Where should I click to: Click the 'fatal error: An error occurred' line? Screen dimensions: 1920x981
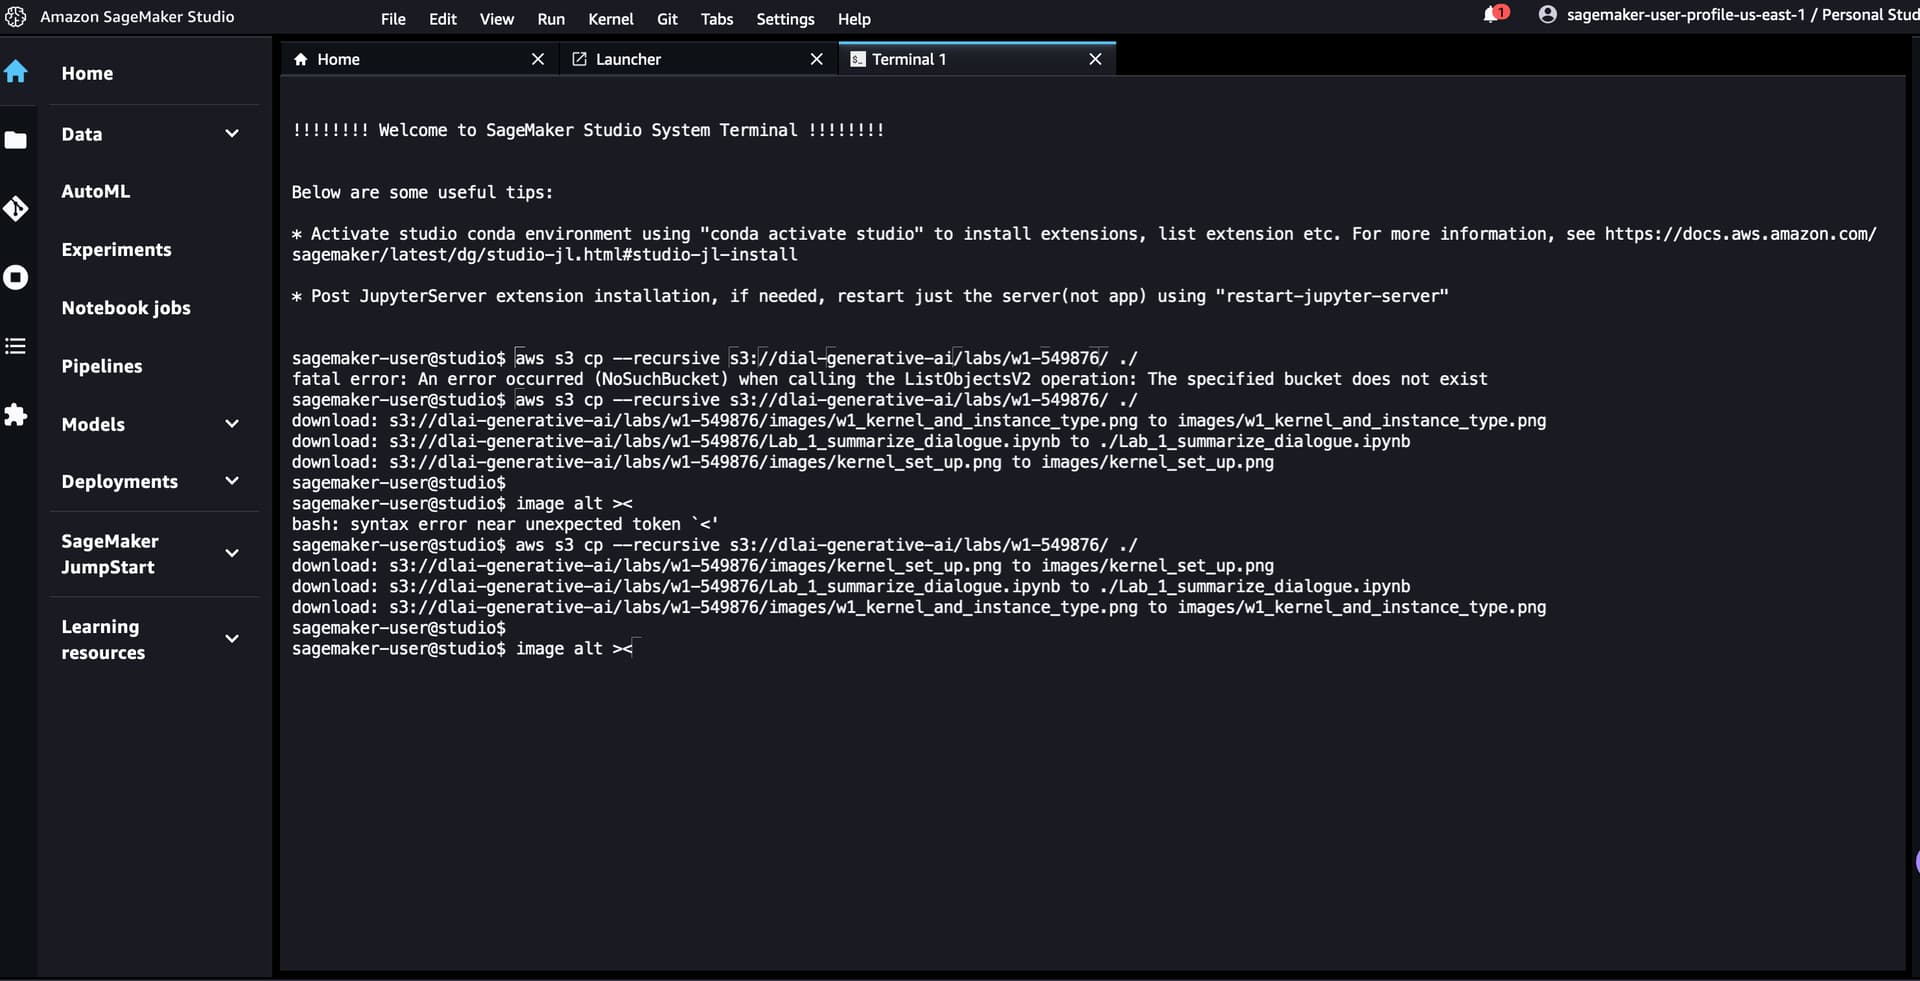click(x=889, y=379)
